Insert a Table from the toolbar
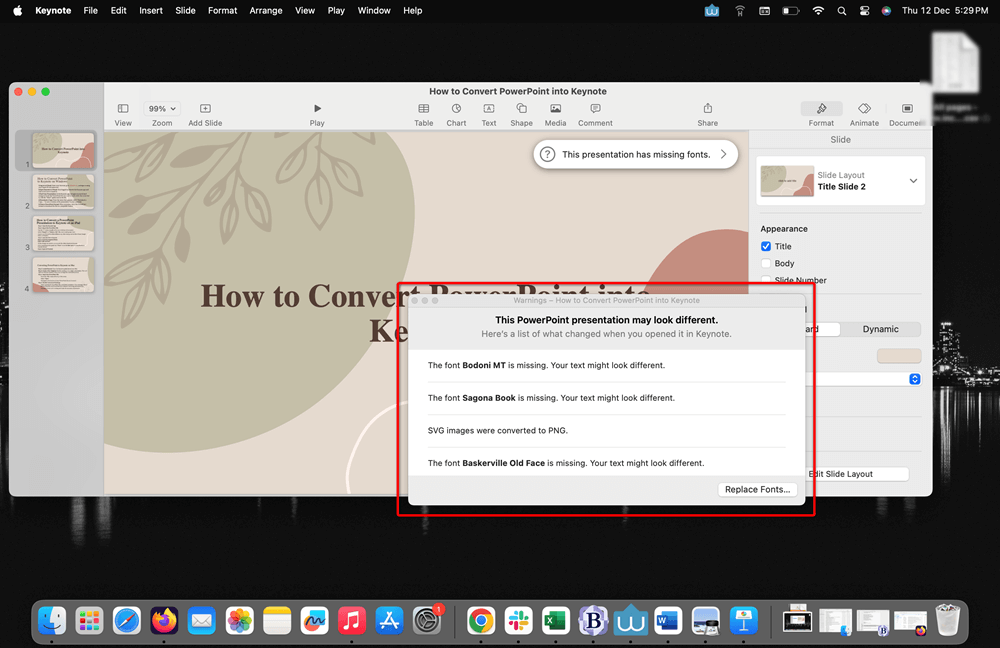 point(423,111)
